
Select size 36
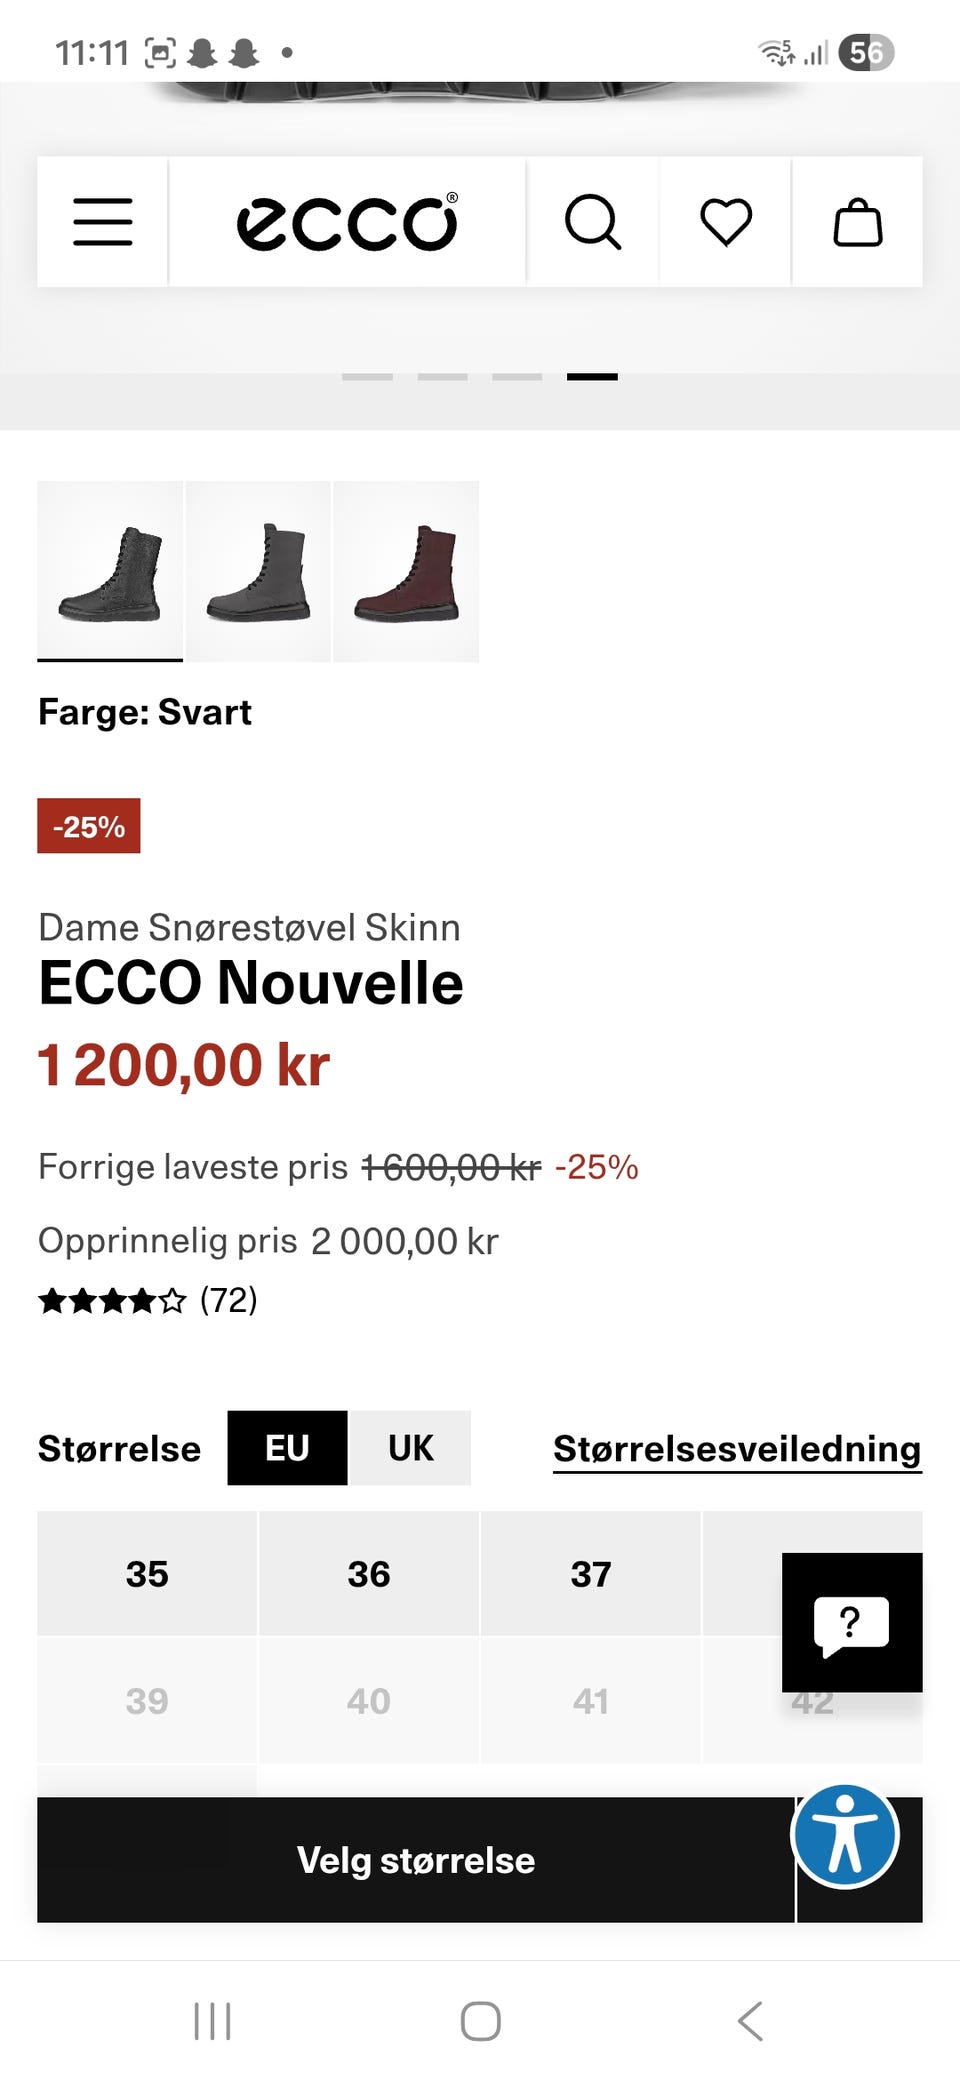point(369,1574)
